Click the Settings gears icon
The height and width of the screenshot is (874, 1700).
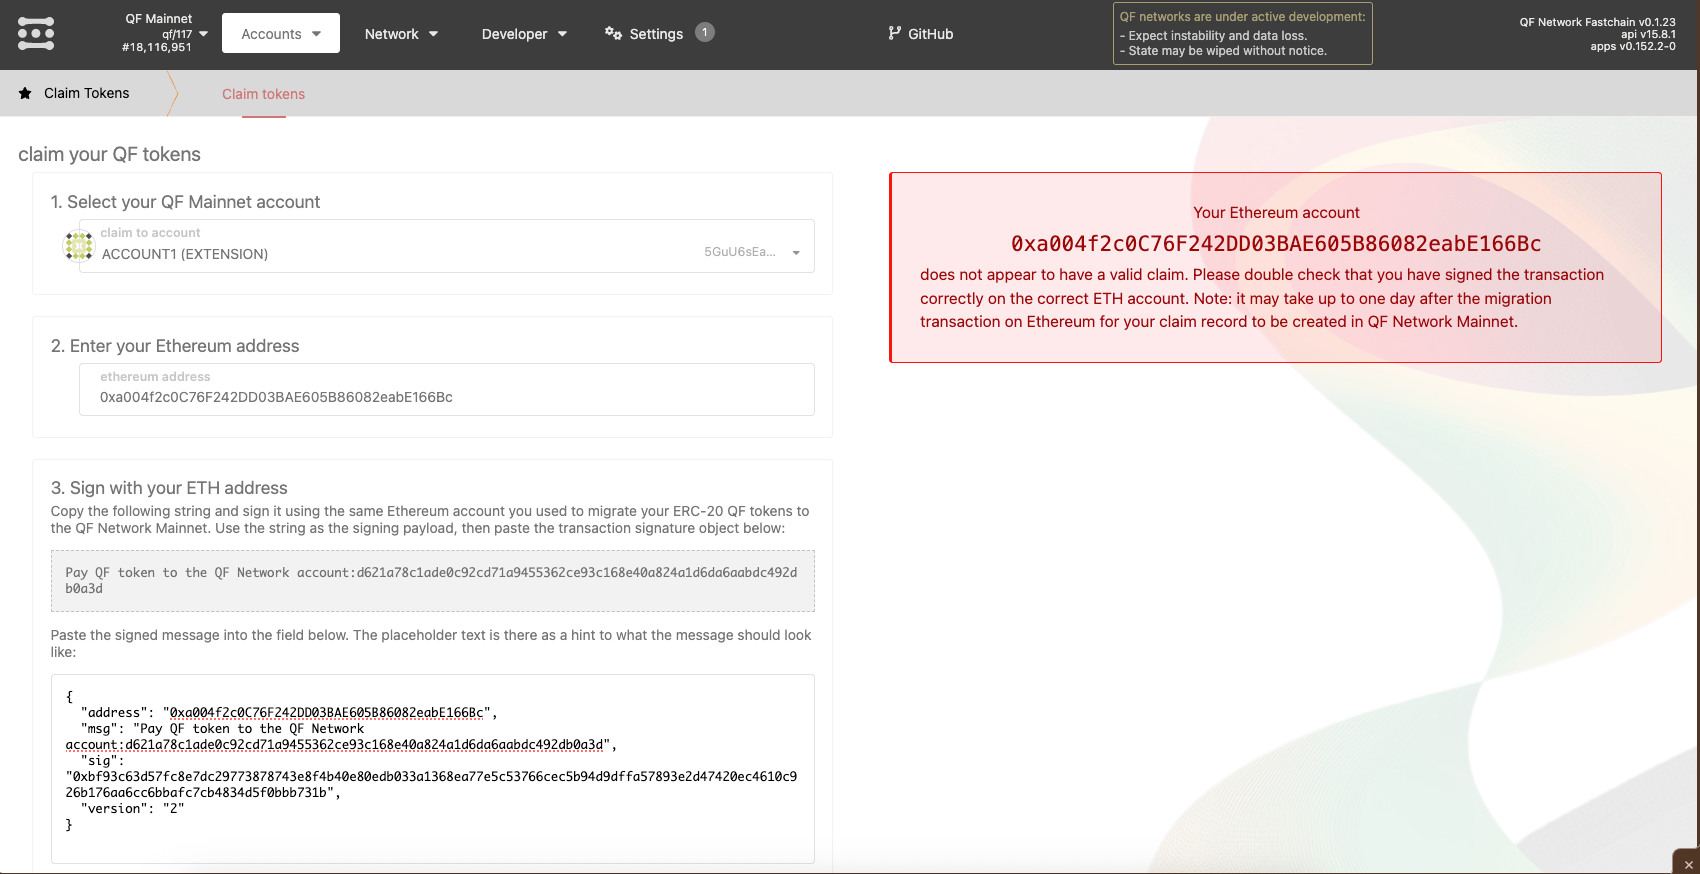[613, 33]
